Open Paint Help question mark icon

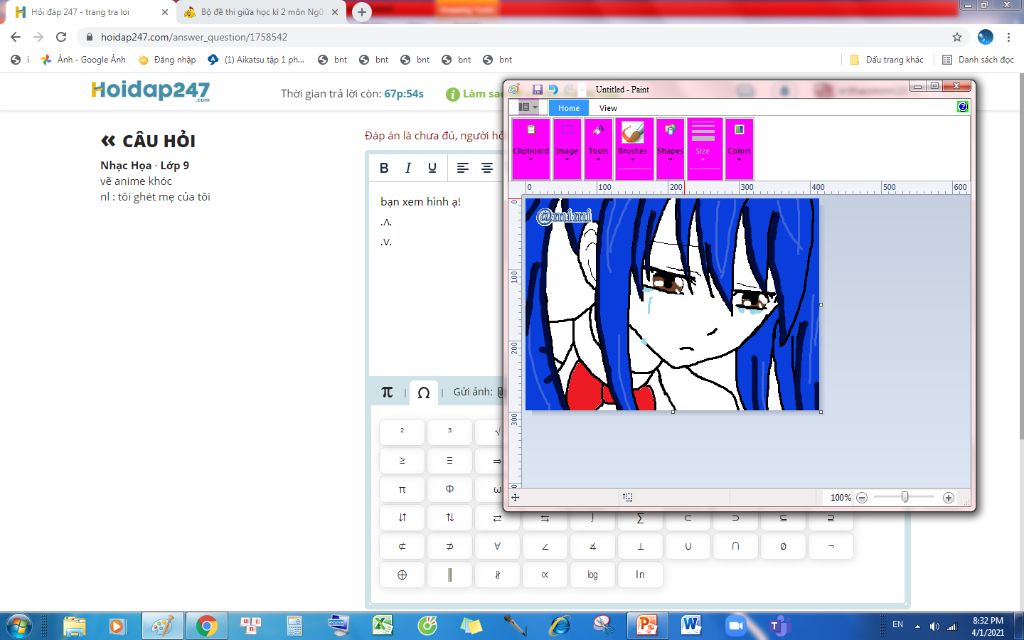tap(963, 106)
